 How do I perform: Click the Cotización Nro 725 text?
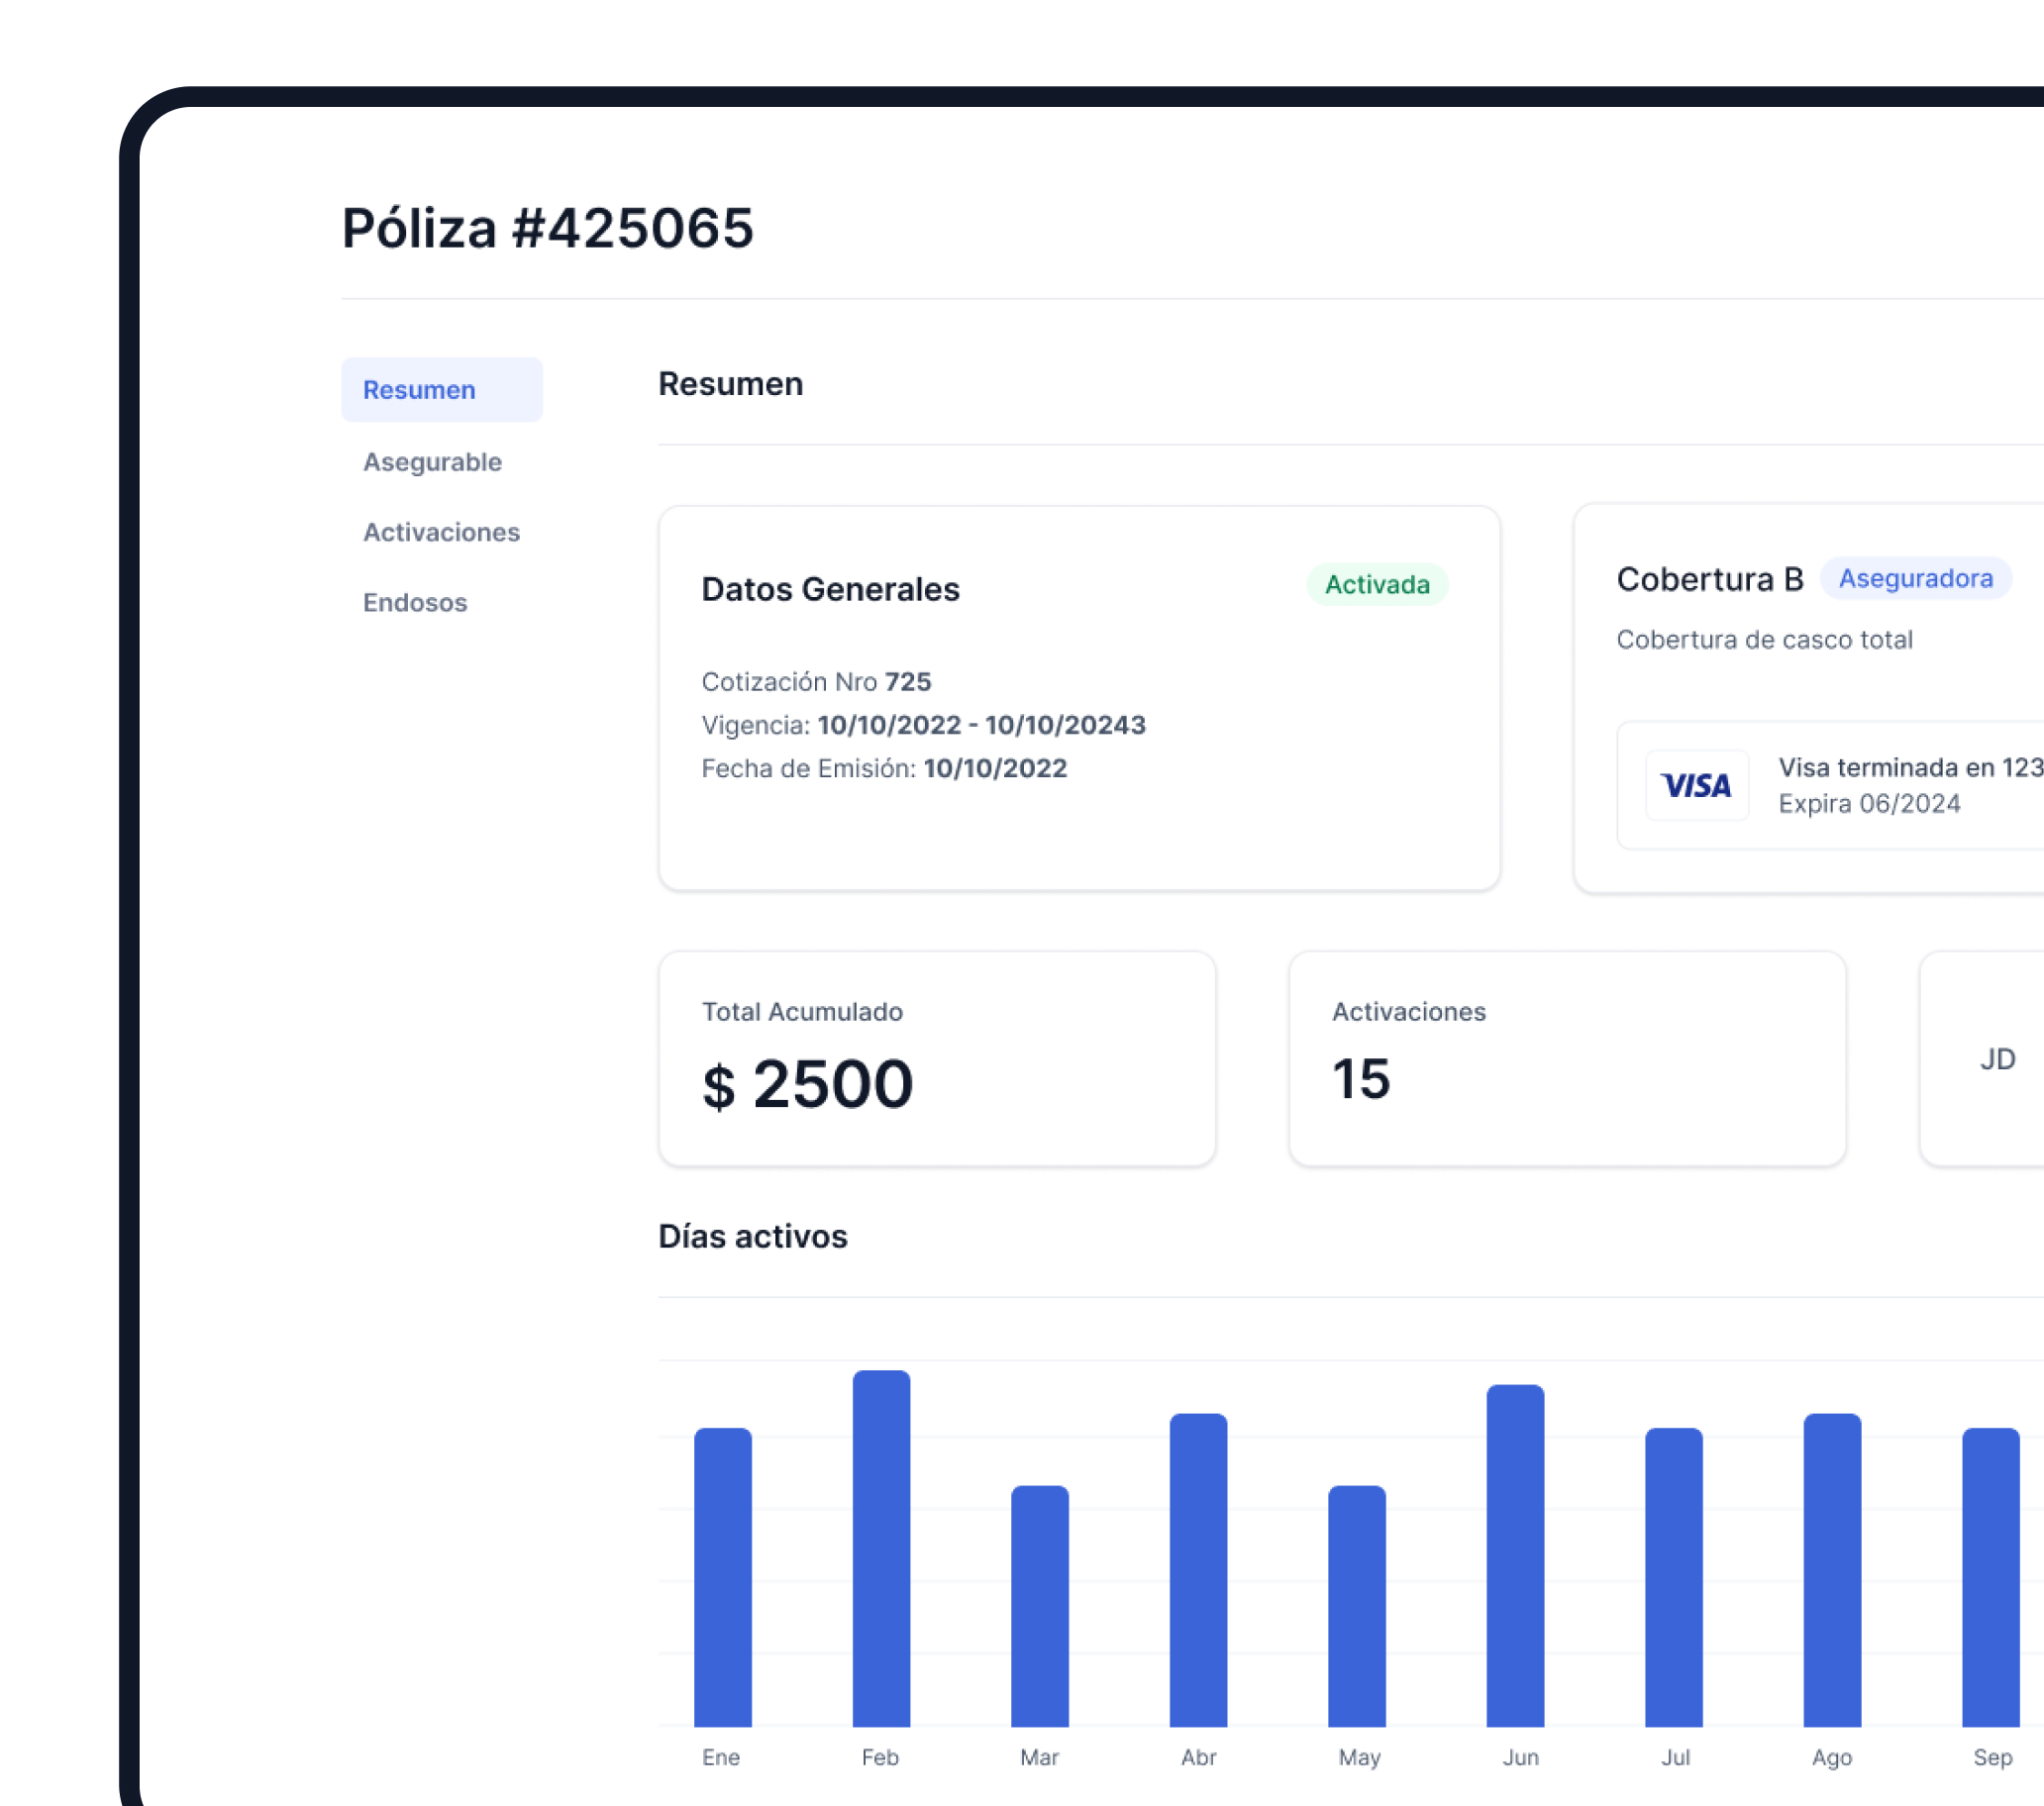(x=816, y=681)
